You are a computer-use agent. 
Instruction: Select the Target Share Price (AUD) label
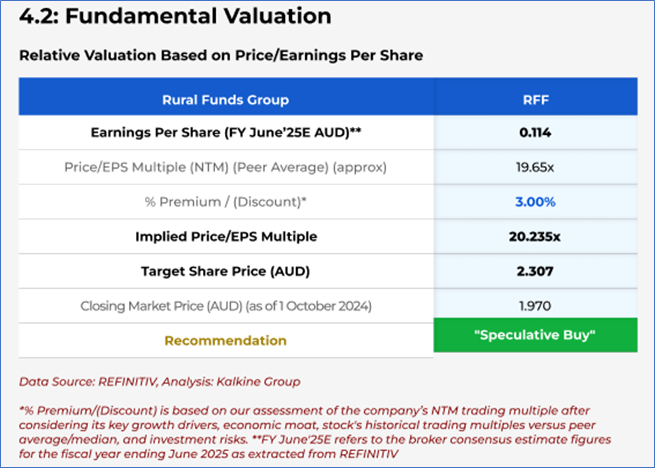[225, 271]
